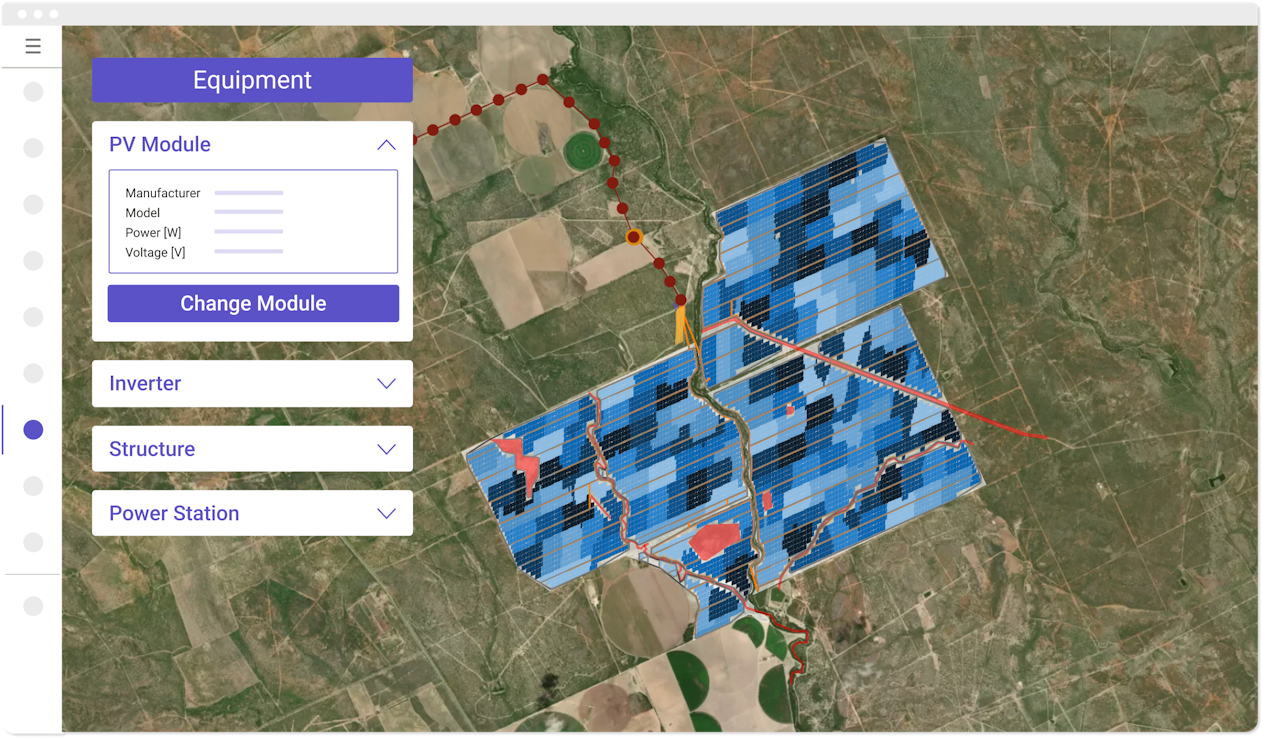Screen dimensions: 1262x738
Task: Click the Change Module button
Action: tap(253, 304)
